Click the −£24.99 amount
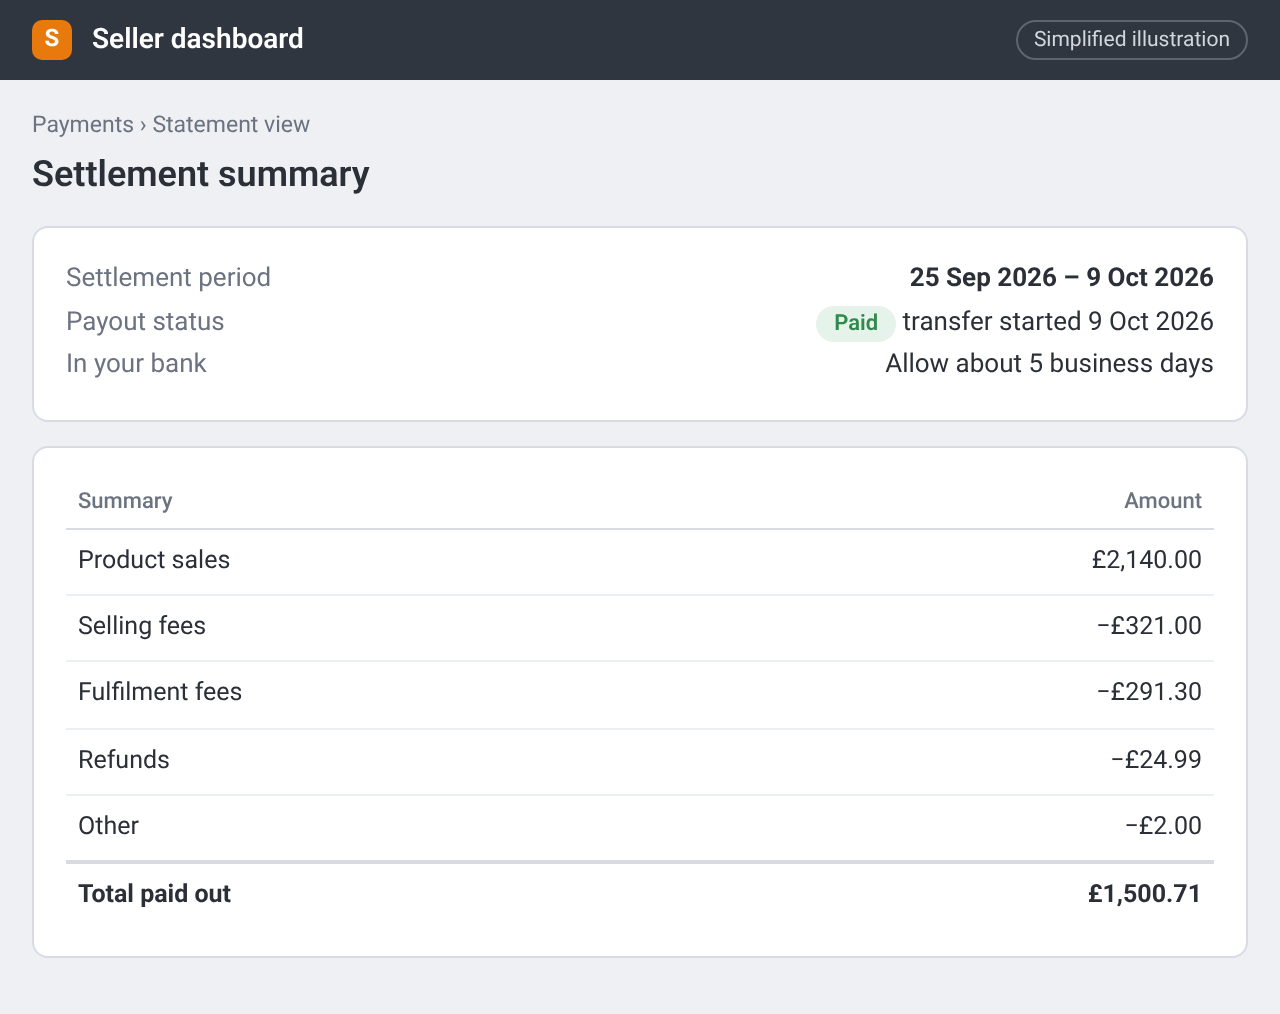The height and width of the screenshot is (1014, 1280). point(1156,759)
